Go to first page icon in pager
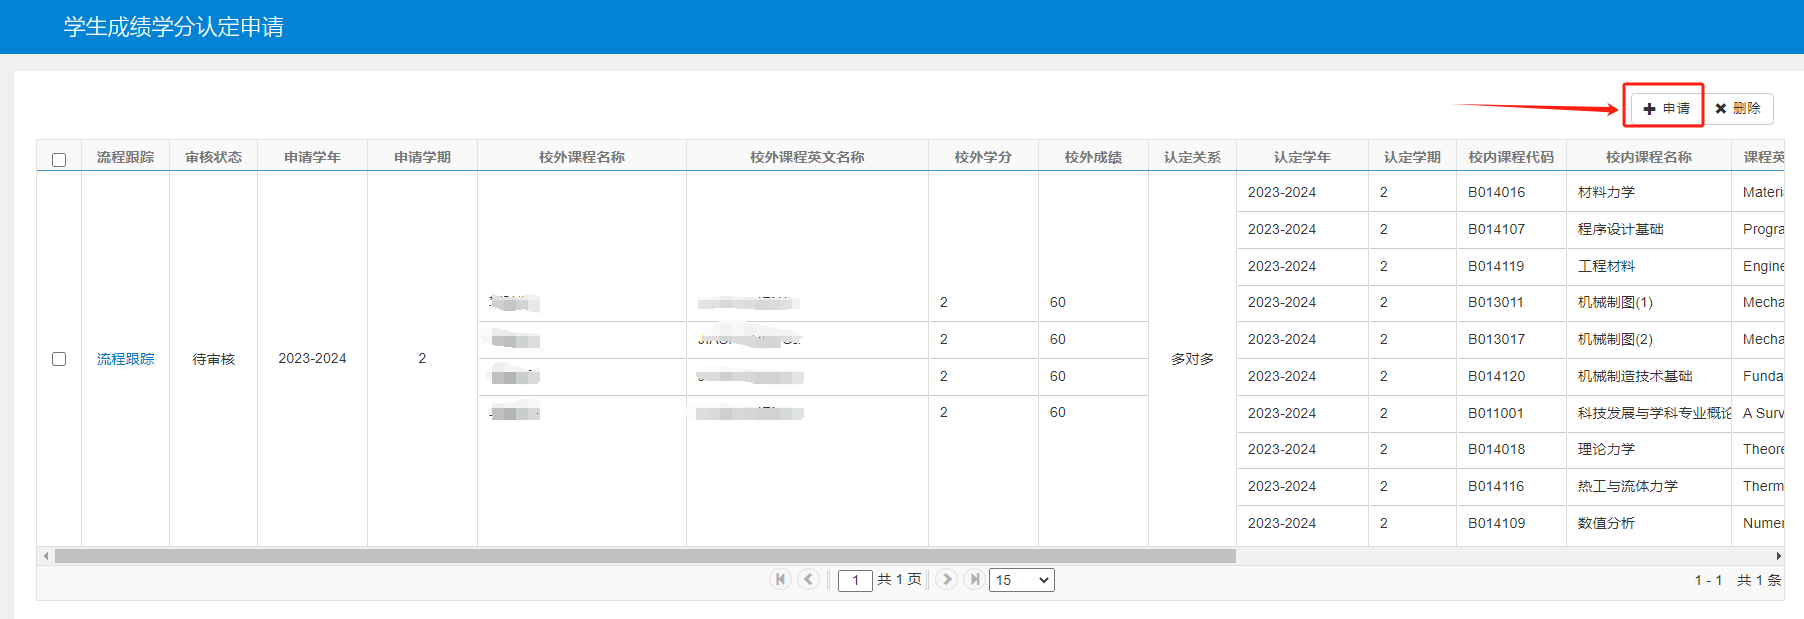Screen dimensions: 1804x619 point(781,579)
